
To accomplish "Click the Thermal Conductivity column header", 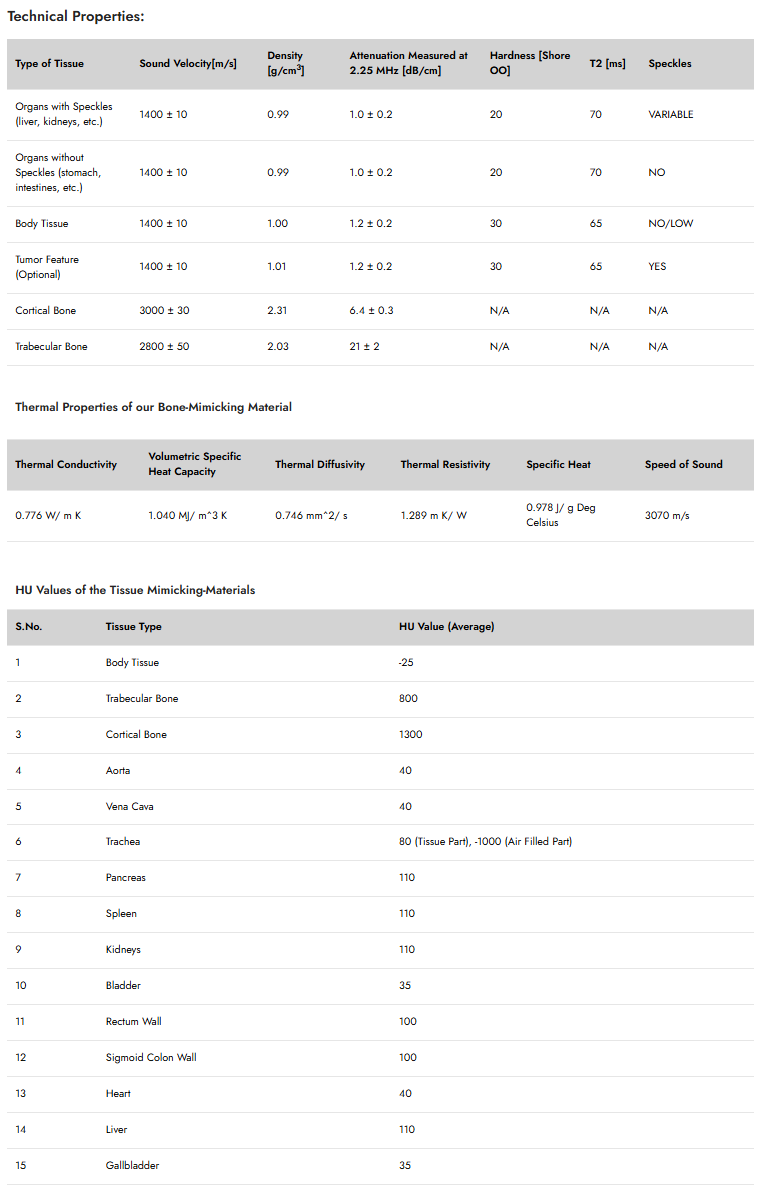I will (66, 464).
